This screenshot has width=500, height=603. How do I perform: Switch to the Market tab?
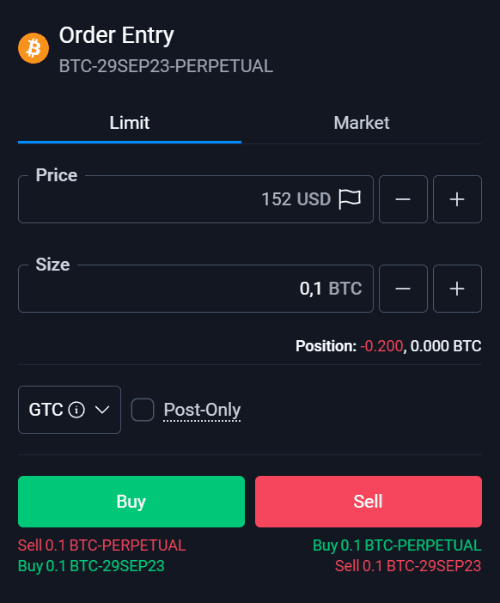click(362, 123)
